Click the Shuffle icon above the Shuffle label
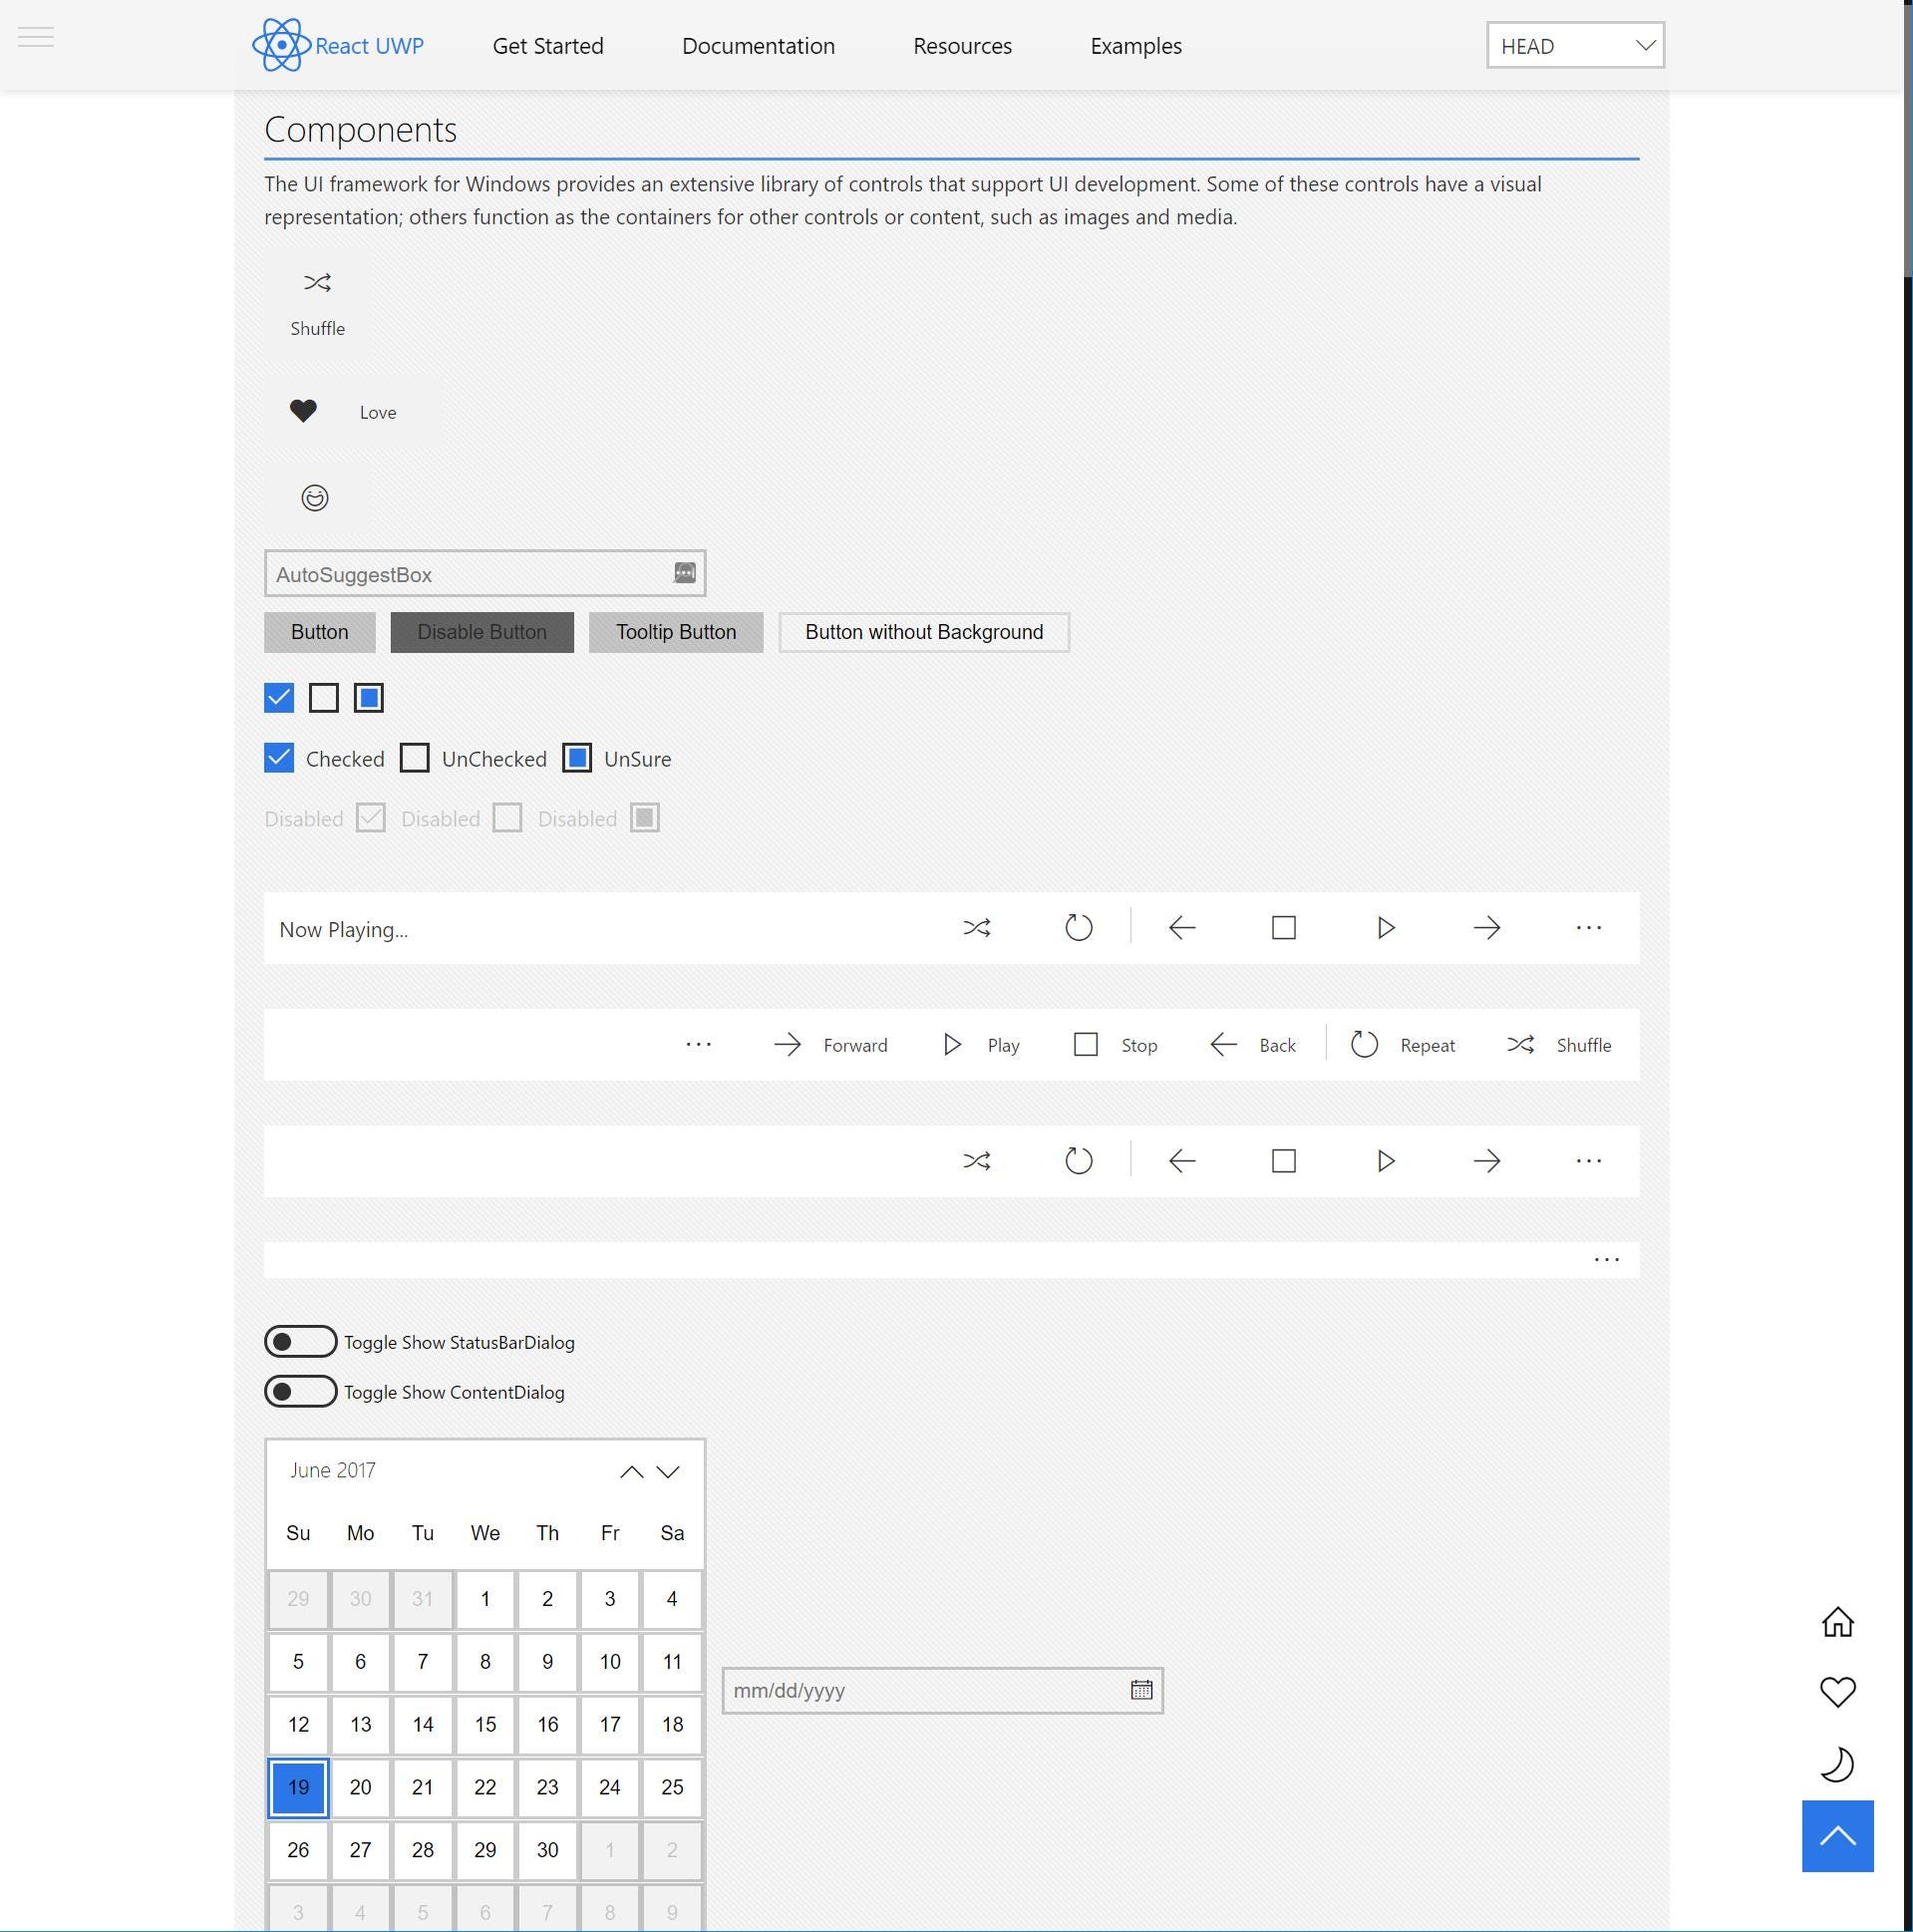Screen dimensions: 1913x1932 (x=316, y=283)
